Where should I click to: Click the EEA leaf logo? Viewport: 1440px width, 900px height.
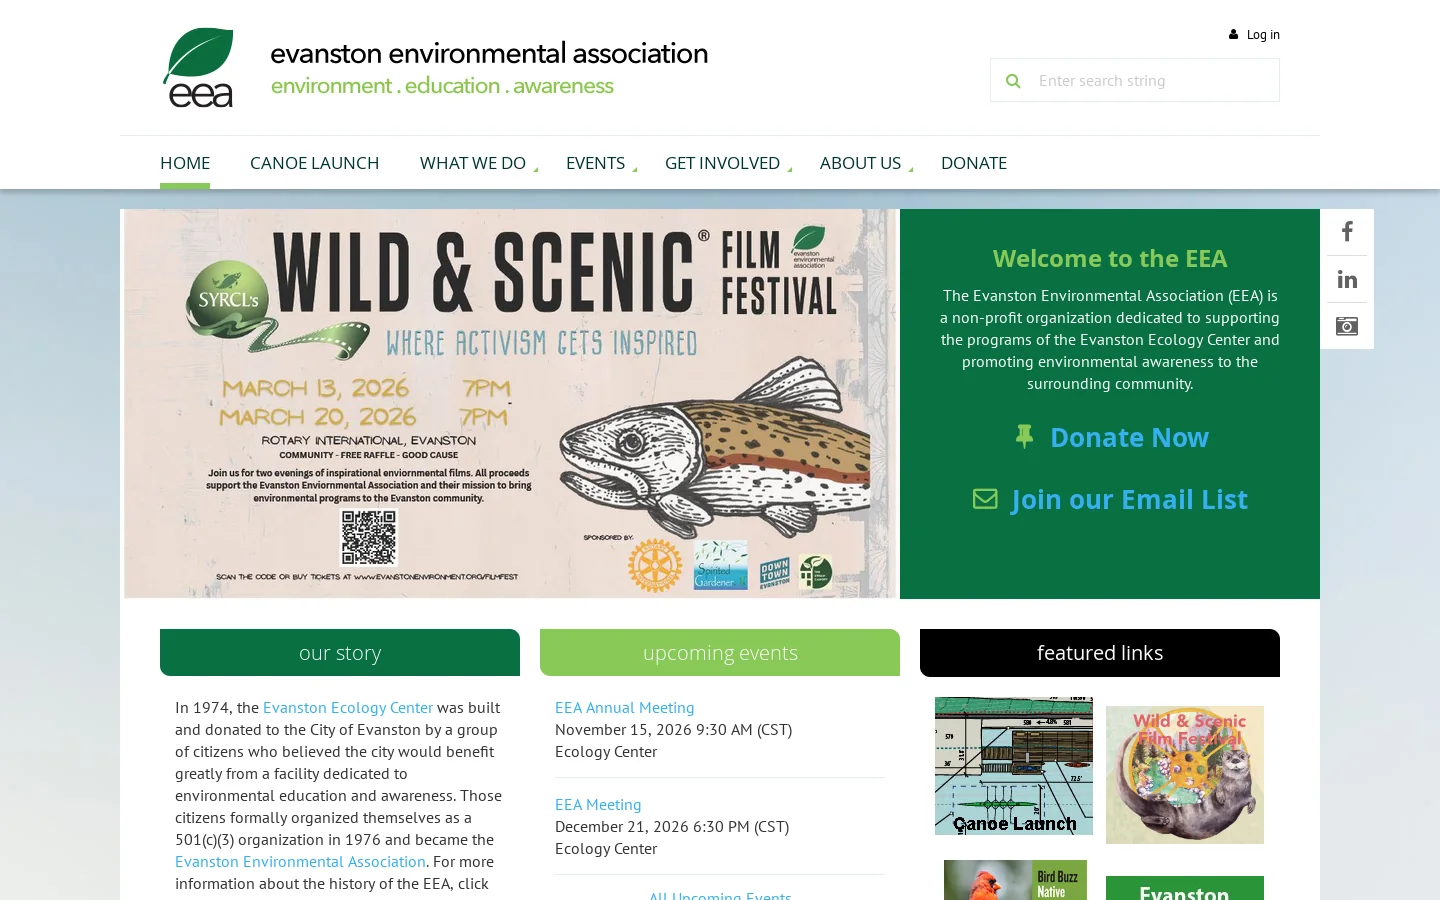coord(198,68)
